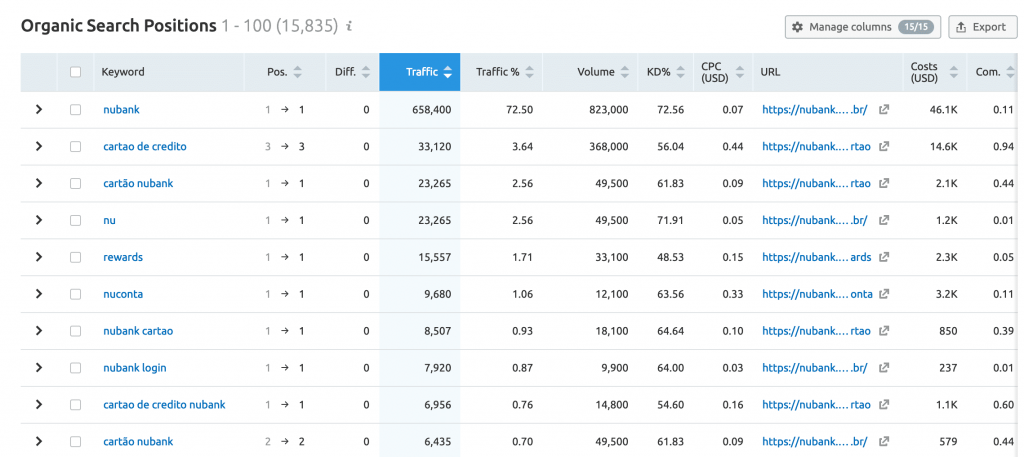Open keyword link rewards
1024x457 pixels.
click(x=123, y=257)
